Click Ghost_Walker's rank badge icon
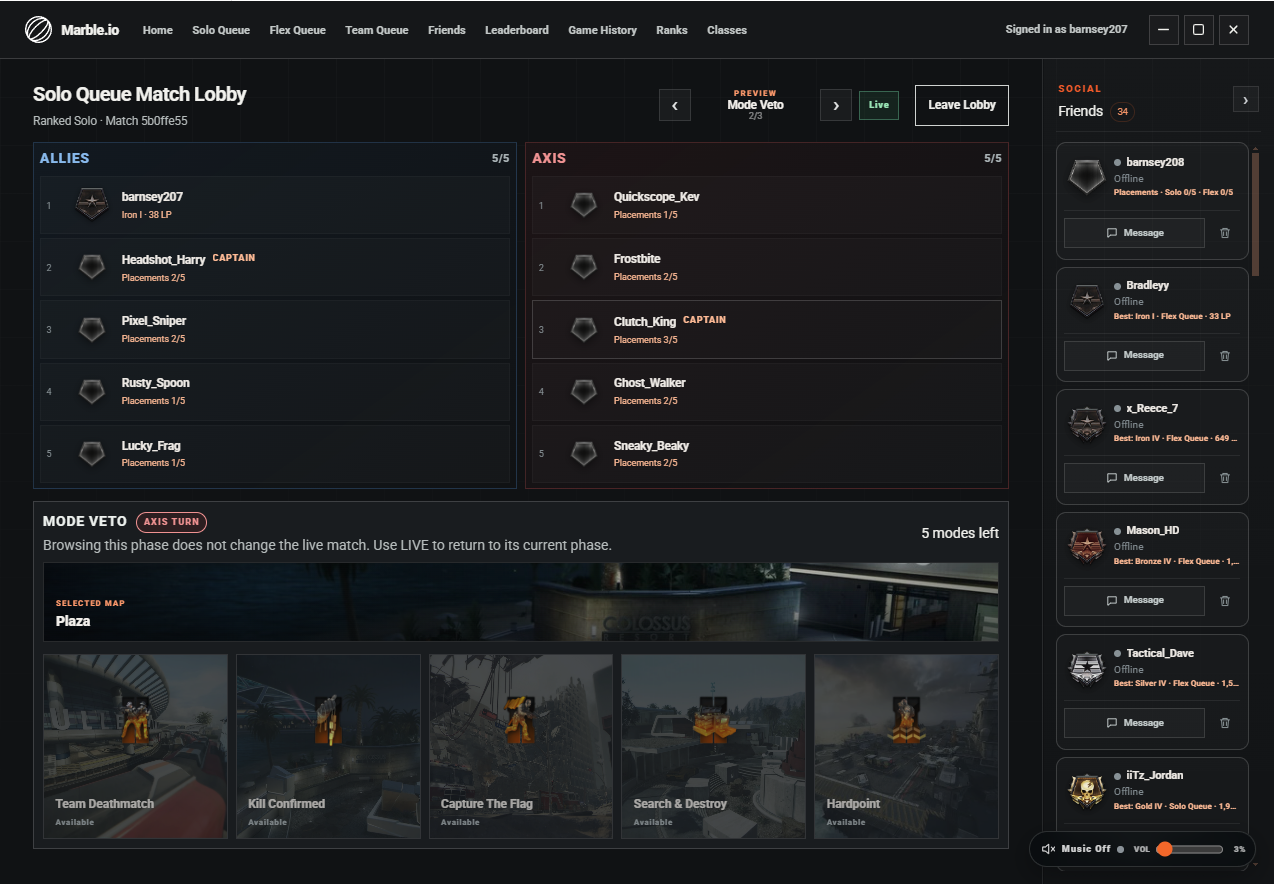This screenshot has width=1274, height=884. click(584, 391)
